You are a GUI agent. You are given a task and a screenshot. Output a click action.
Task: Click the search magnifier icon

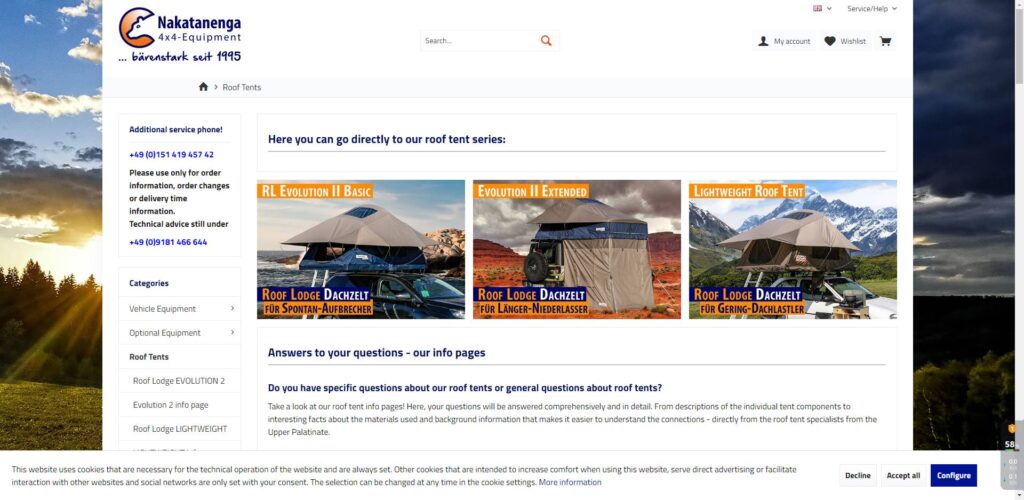[x=546, y=40]
